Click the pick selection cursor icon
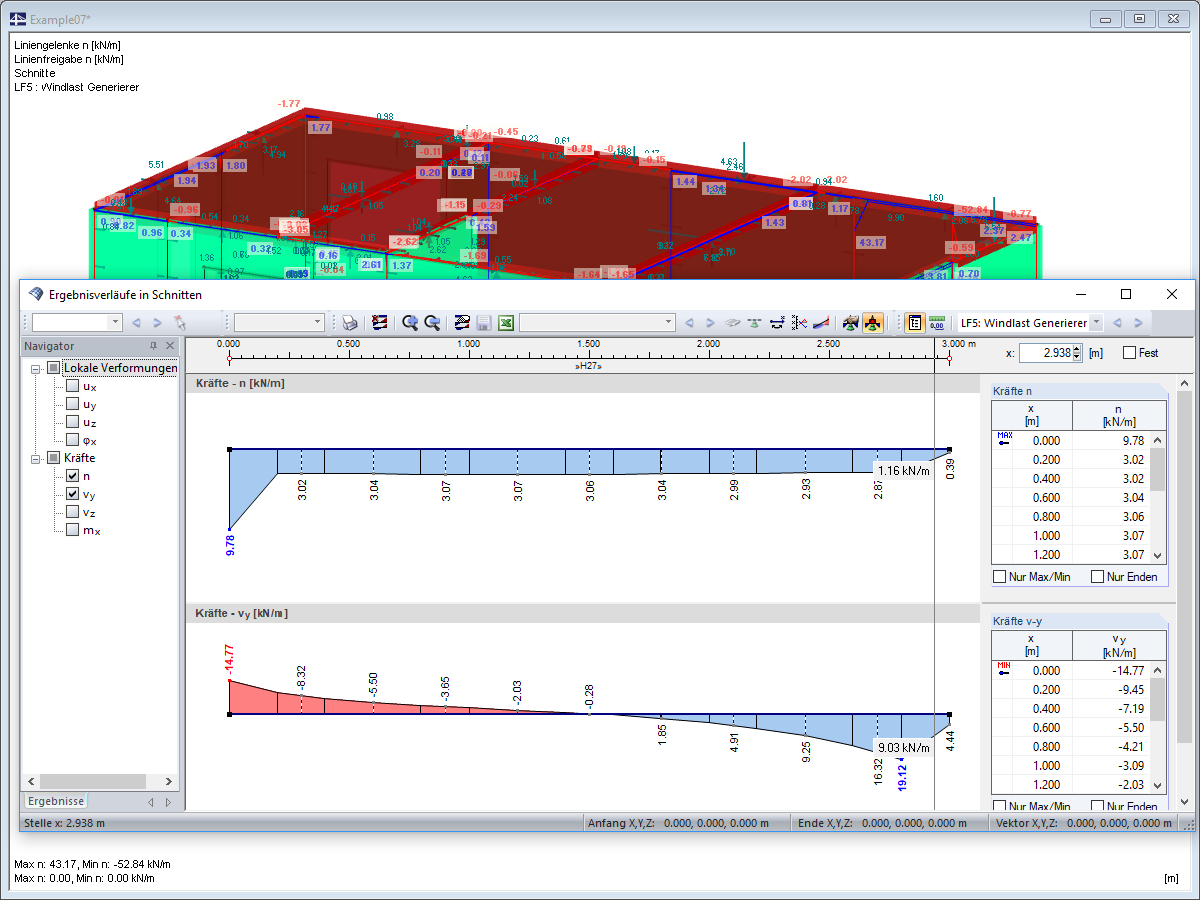This screenshot has height=900, width=1200. tap(180, 323)
